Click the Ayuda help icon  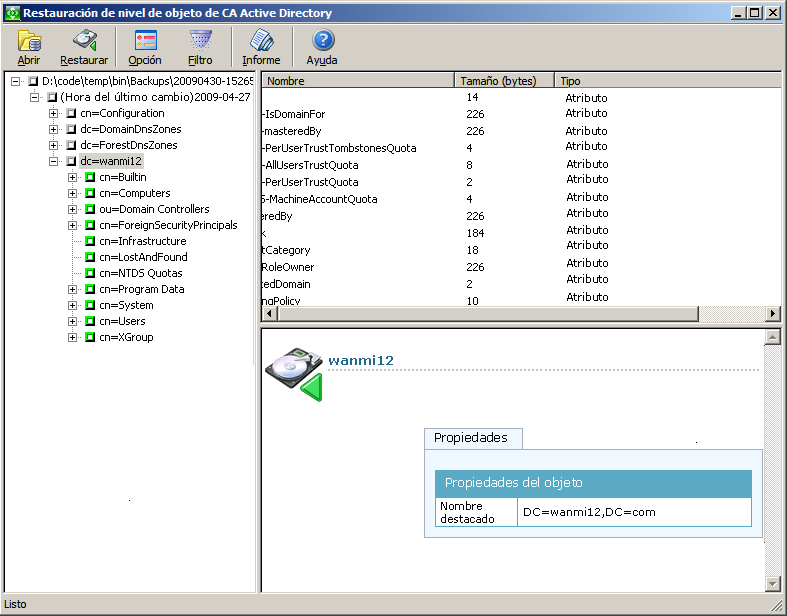[322, 41]
